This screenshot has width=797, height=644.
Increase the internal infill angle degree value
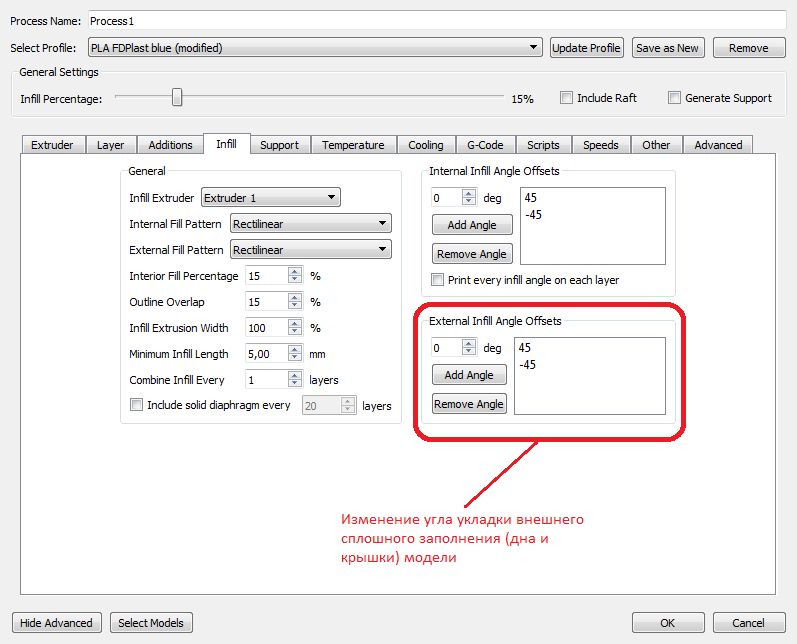(x=469, y=193)
